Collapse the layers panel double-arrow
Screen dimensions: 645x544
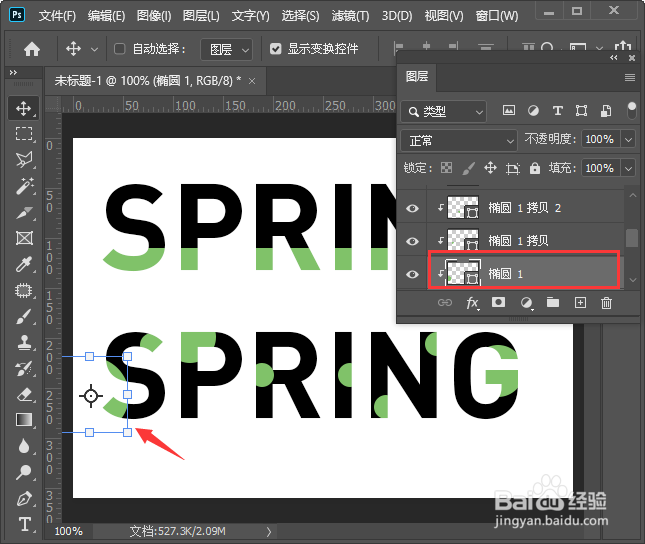point(614,58)
